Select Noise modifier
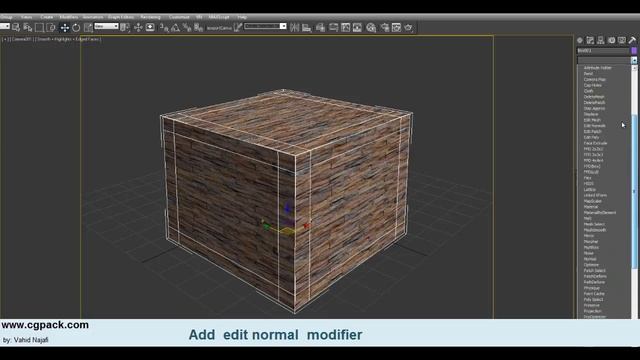Image resolution: width=640 pixels, height=360 pixels. coord(589,253)
